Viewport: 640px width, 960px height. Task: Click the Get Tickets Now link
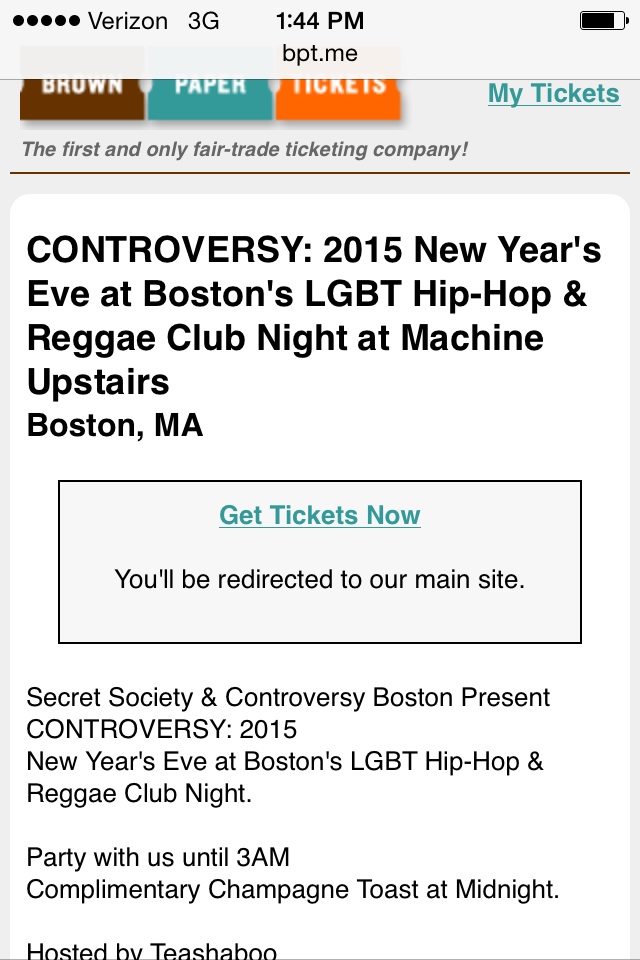(x=320, y=515)
